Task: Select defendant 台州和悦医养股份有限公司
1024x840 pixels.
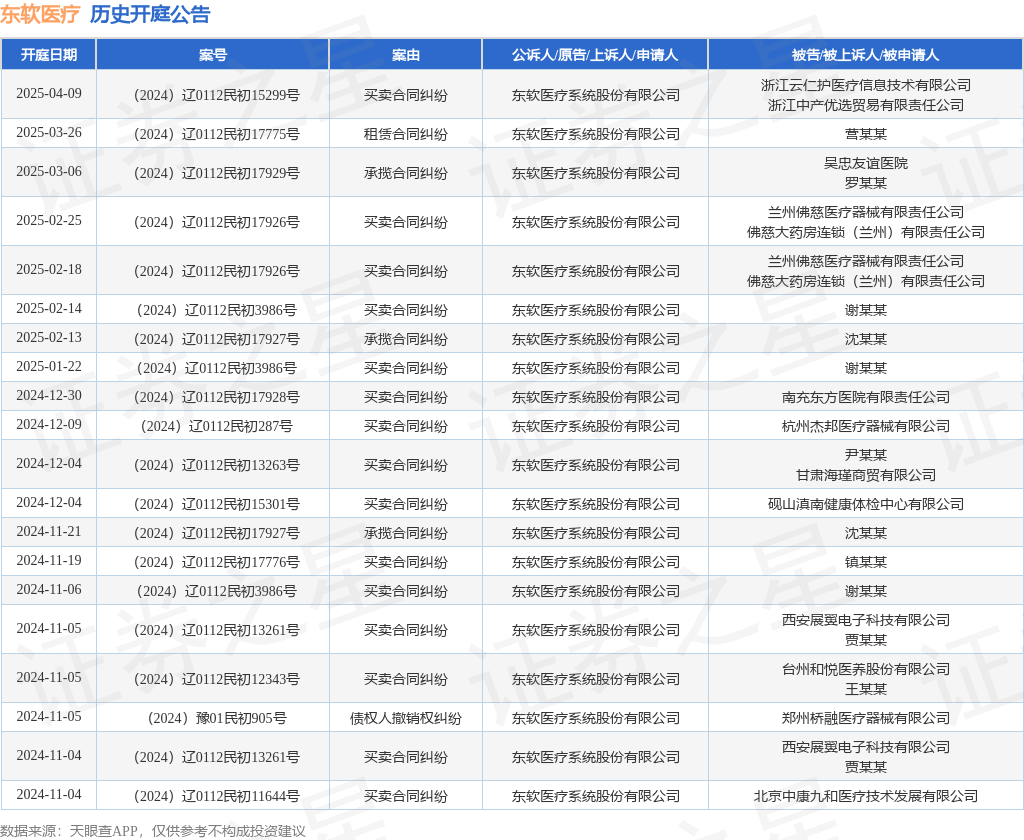Action: 865,670
